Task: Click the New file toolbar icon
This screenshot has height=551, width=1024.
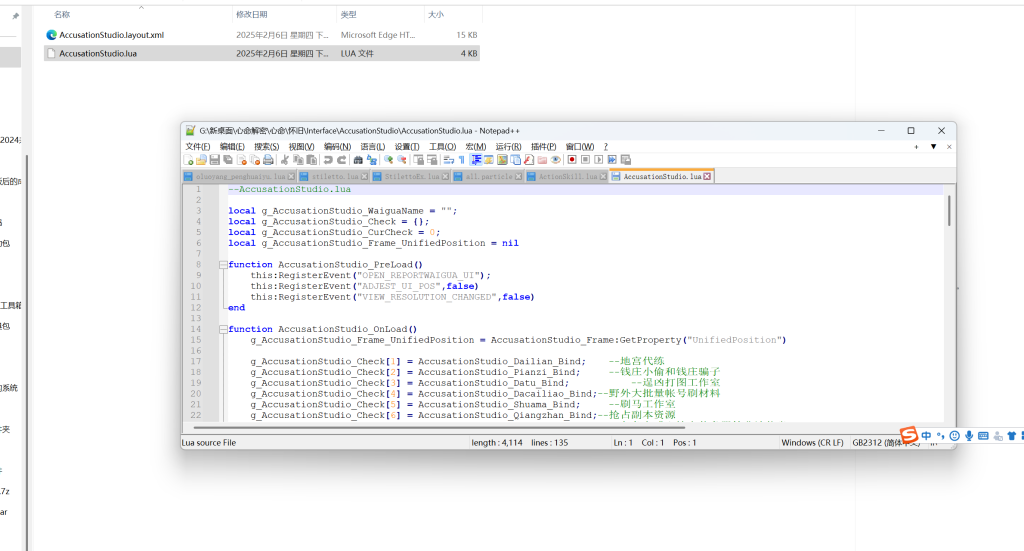Action: click(x=188, y=159)
